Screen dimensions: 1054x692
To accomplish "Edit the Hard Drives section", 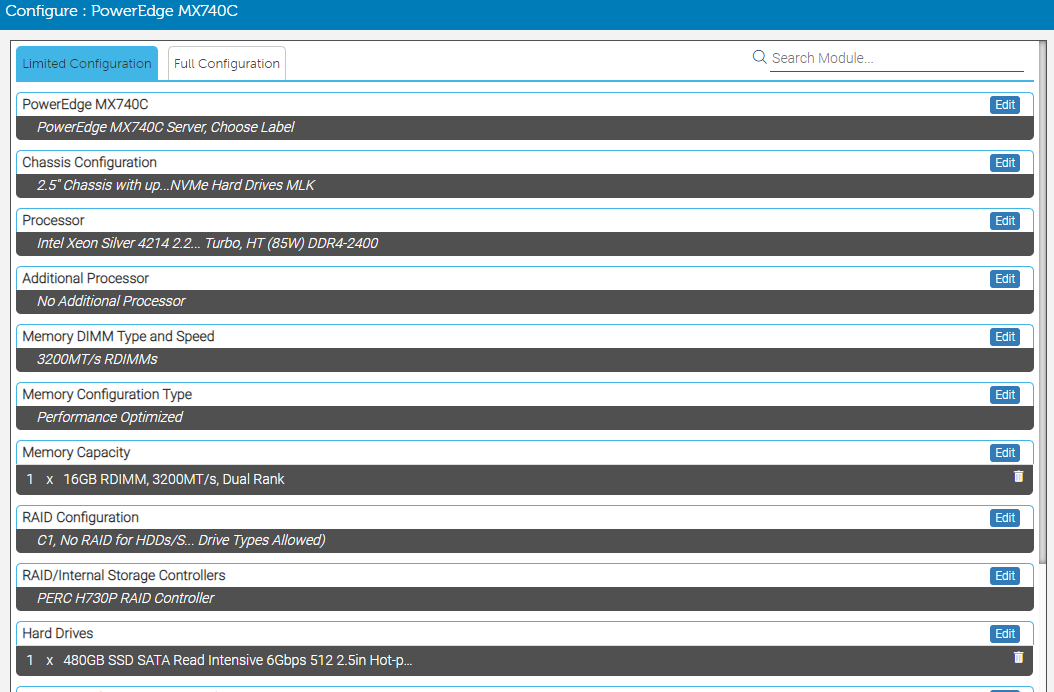I will tap(1005, 634).
